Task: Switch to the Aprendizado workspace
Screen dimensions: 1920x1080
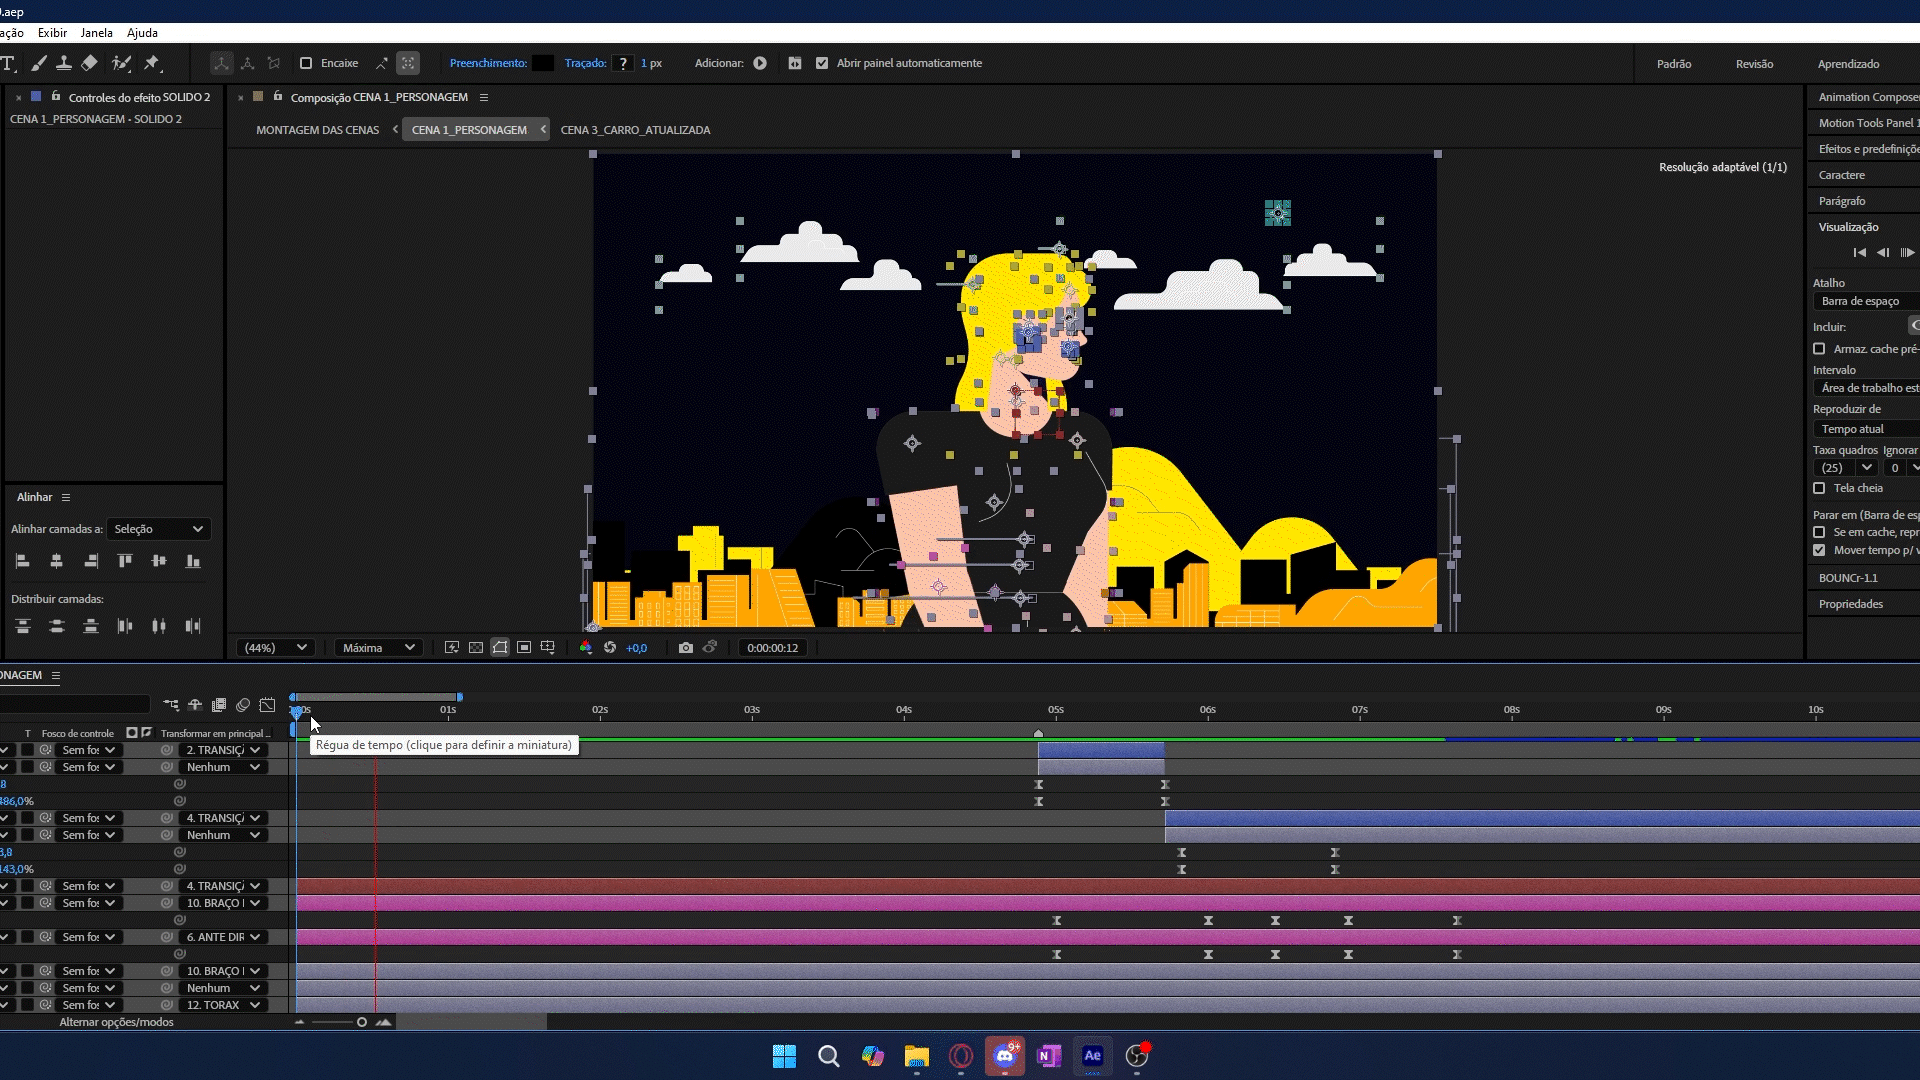Action: (x=1848, y=64)
